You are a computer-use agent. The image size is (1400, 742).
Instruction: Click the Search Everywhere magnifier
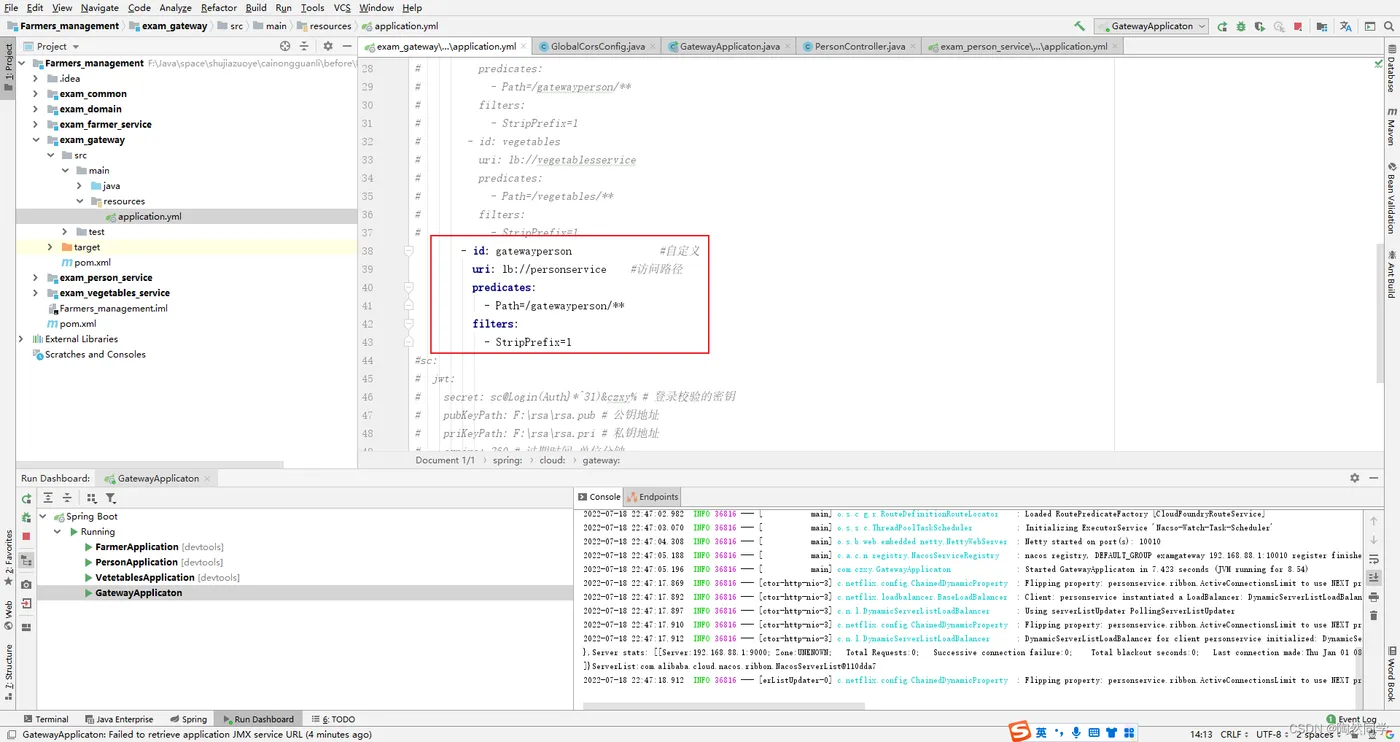click(x=1388, y=26)
